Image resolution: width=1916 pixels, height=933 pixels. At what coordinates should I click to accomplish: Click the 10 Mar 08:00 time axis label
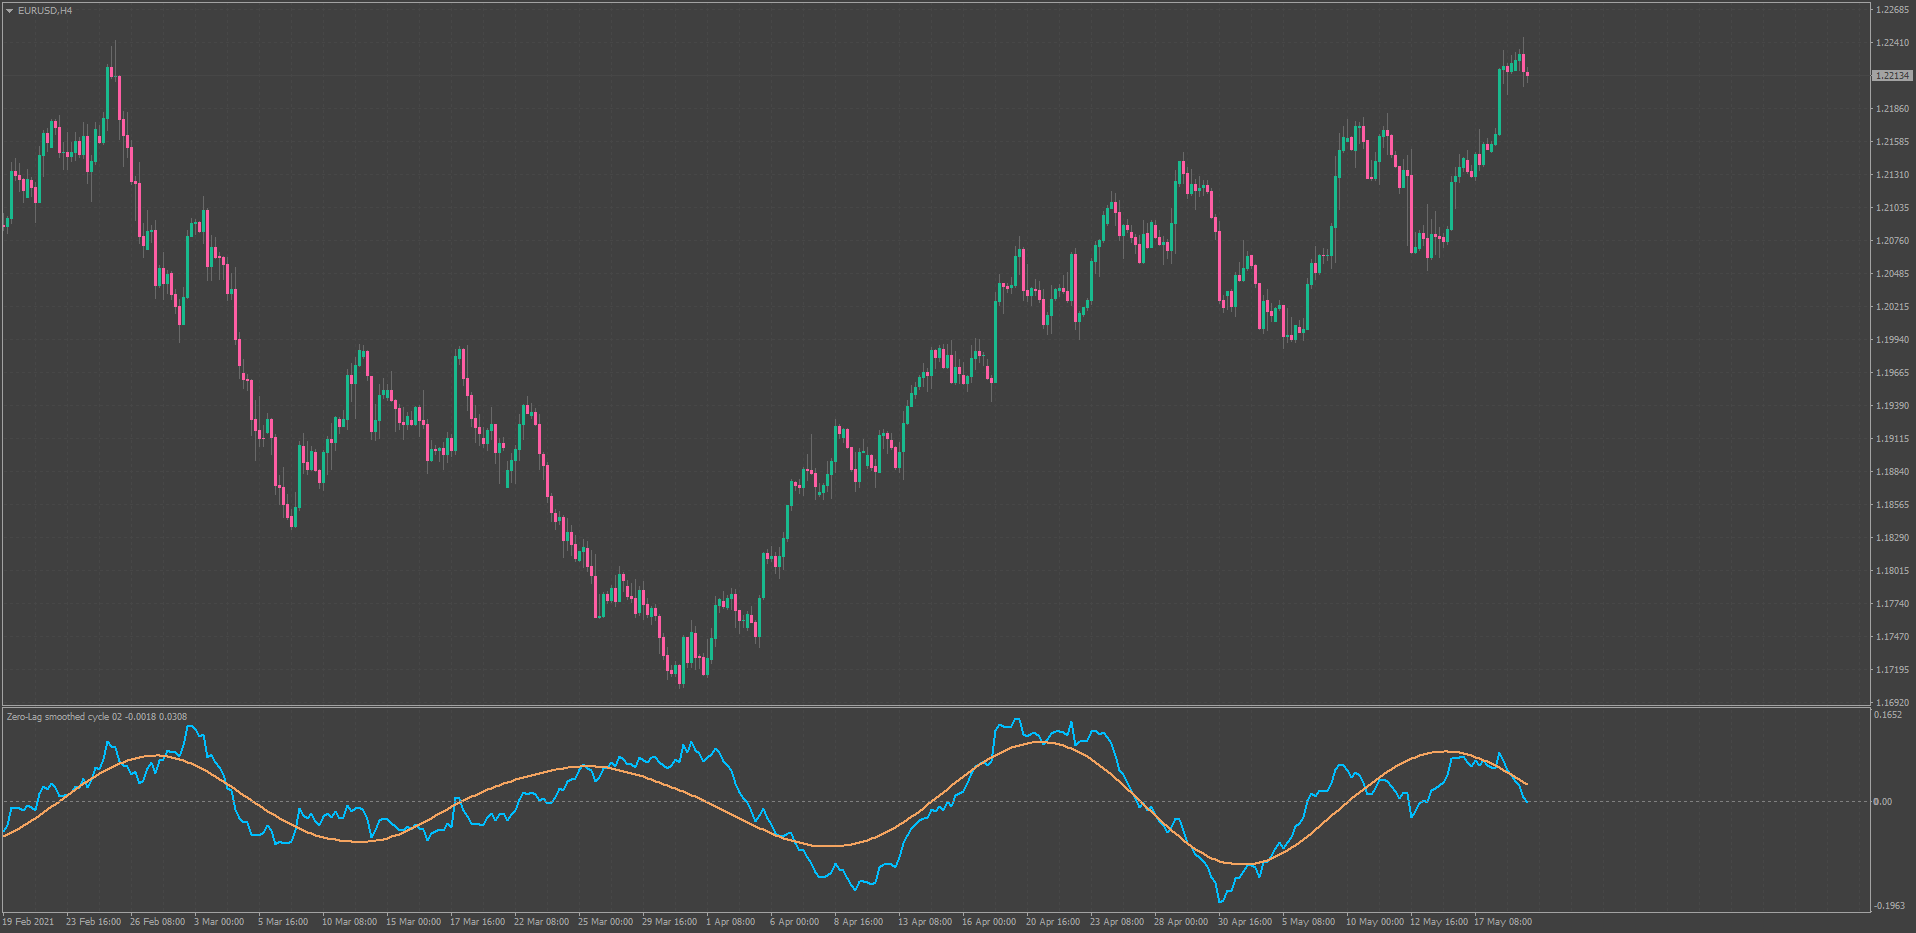(350, 922)
